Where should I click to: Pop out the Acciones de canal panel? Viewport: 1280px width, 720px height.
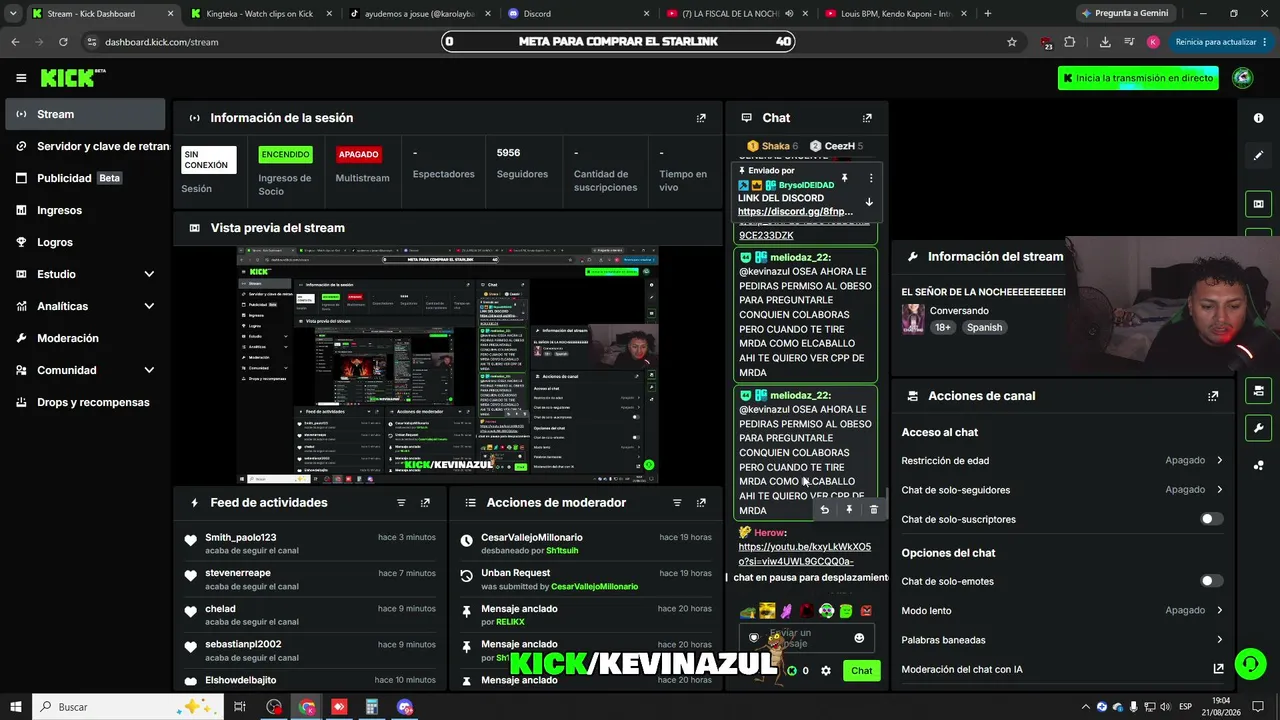point(1213,396)
